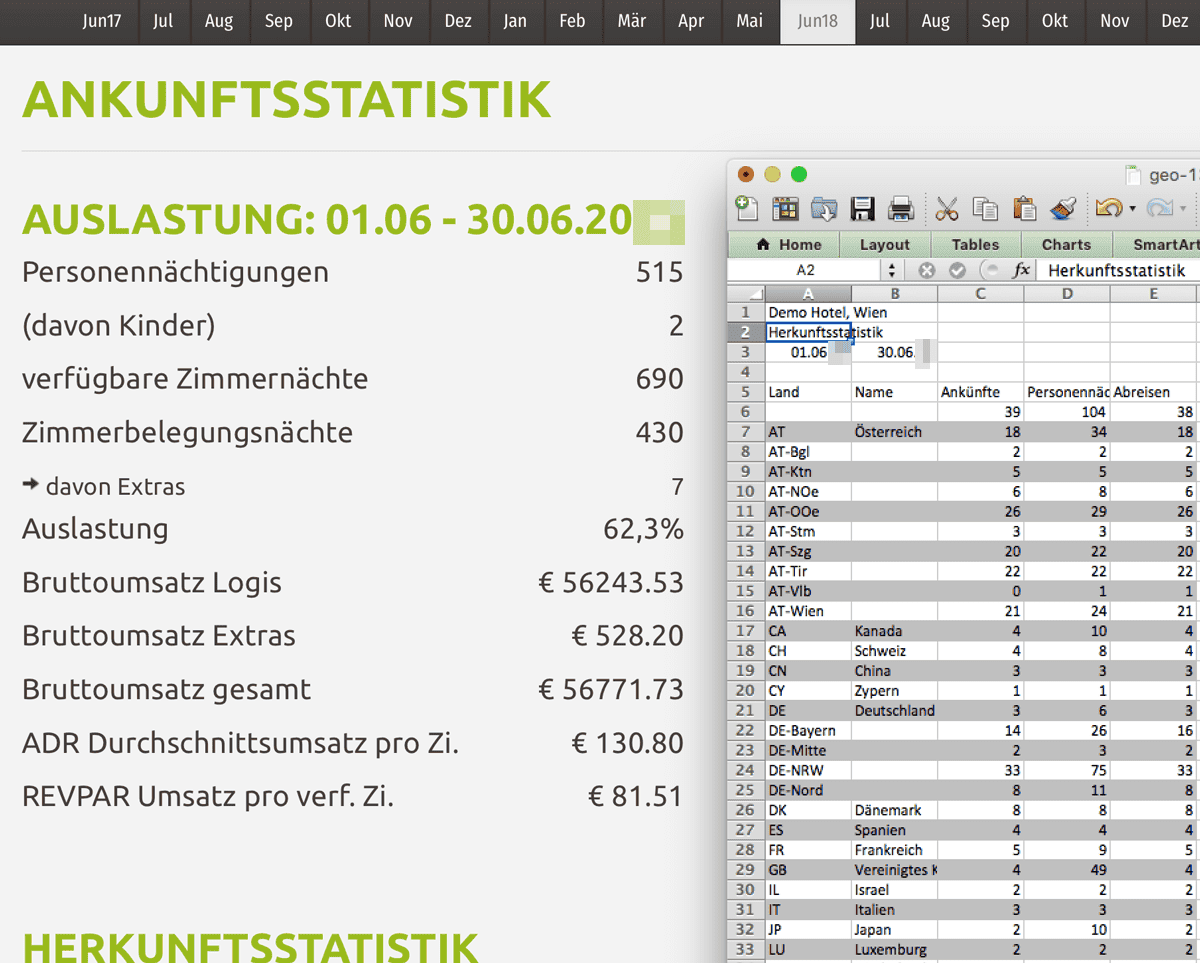Click the 'Abreisen' header cell
1200x963 pixels.
[1153, 392]
